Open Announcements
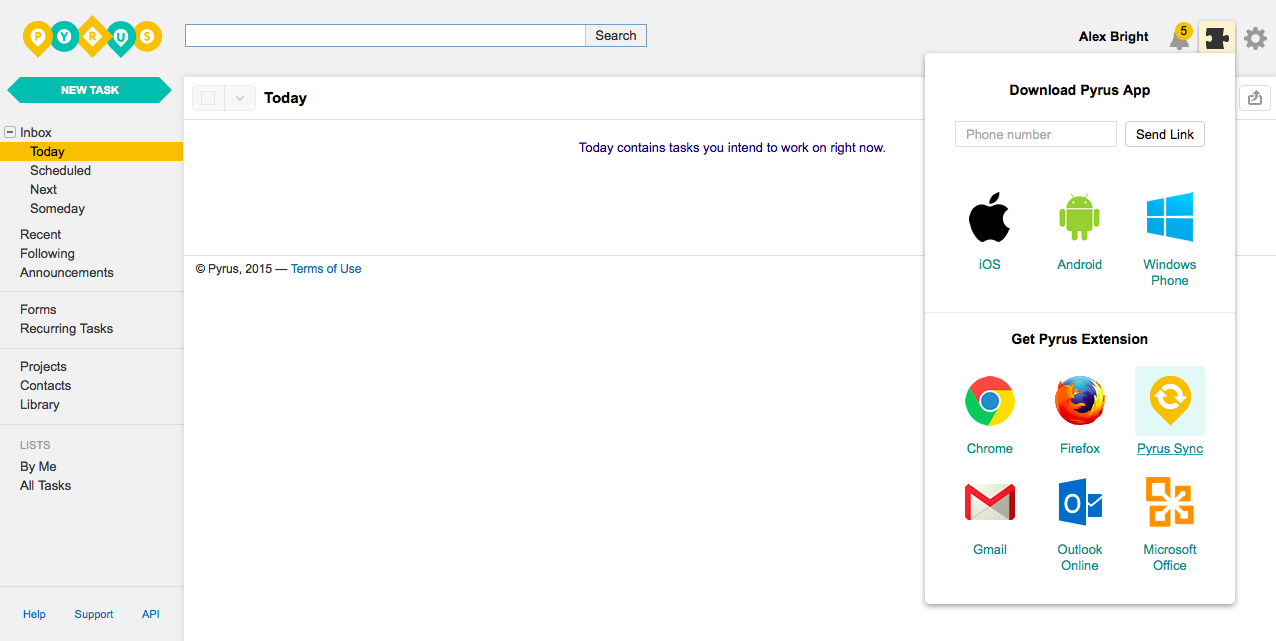Image resolution: width=1276 pixels, height=641 pixels. point(67,273)
